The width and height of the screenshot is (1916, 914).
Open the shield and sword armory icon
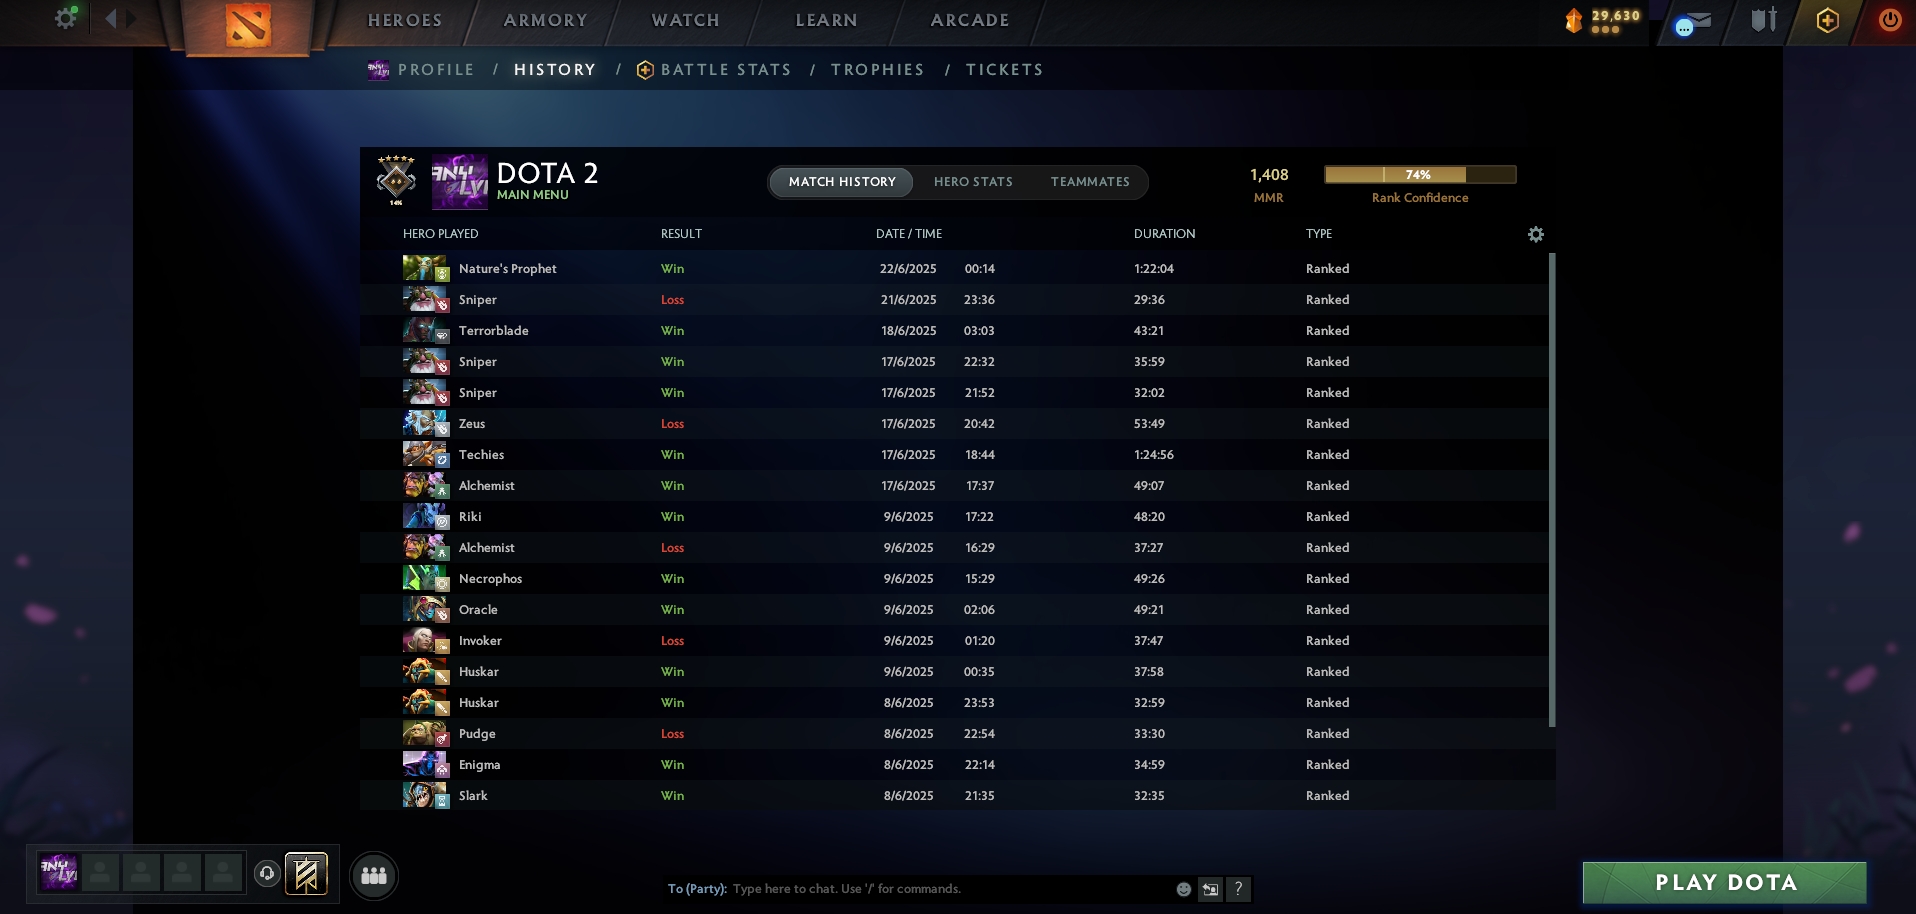click(x=1764, y=20)
